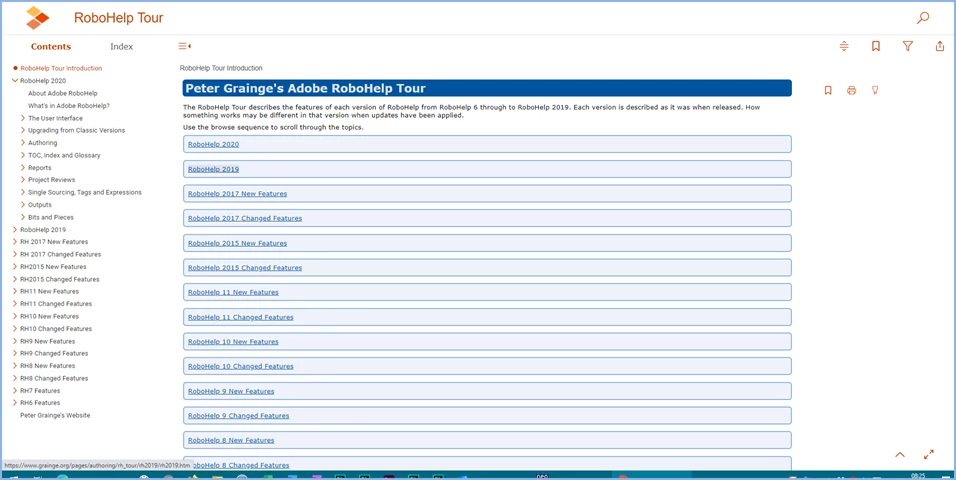Open About Adobe RoboHelp topic
The image size is (956, 480).
pos(63,93)
